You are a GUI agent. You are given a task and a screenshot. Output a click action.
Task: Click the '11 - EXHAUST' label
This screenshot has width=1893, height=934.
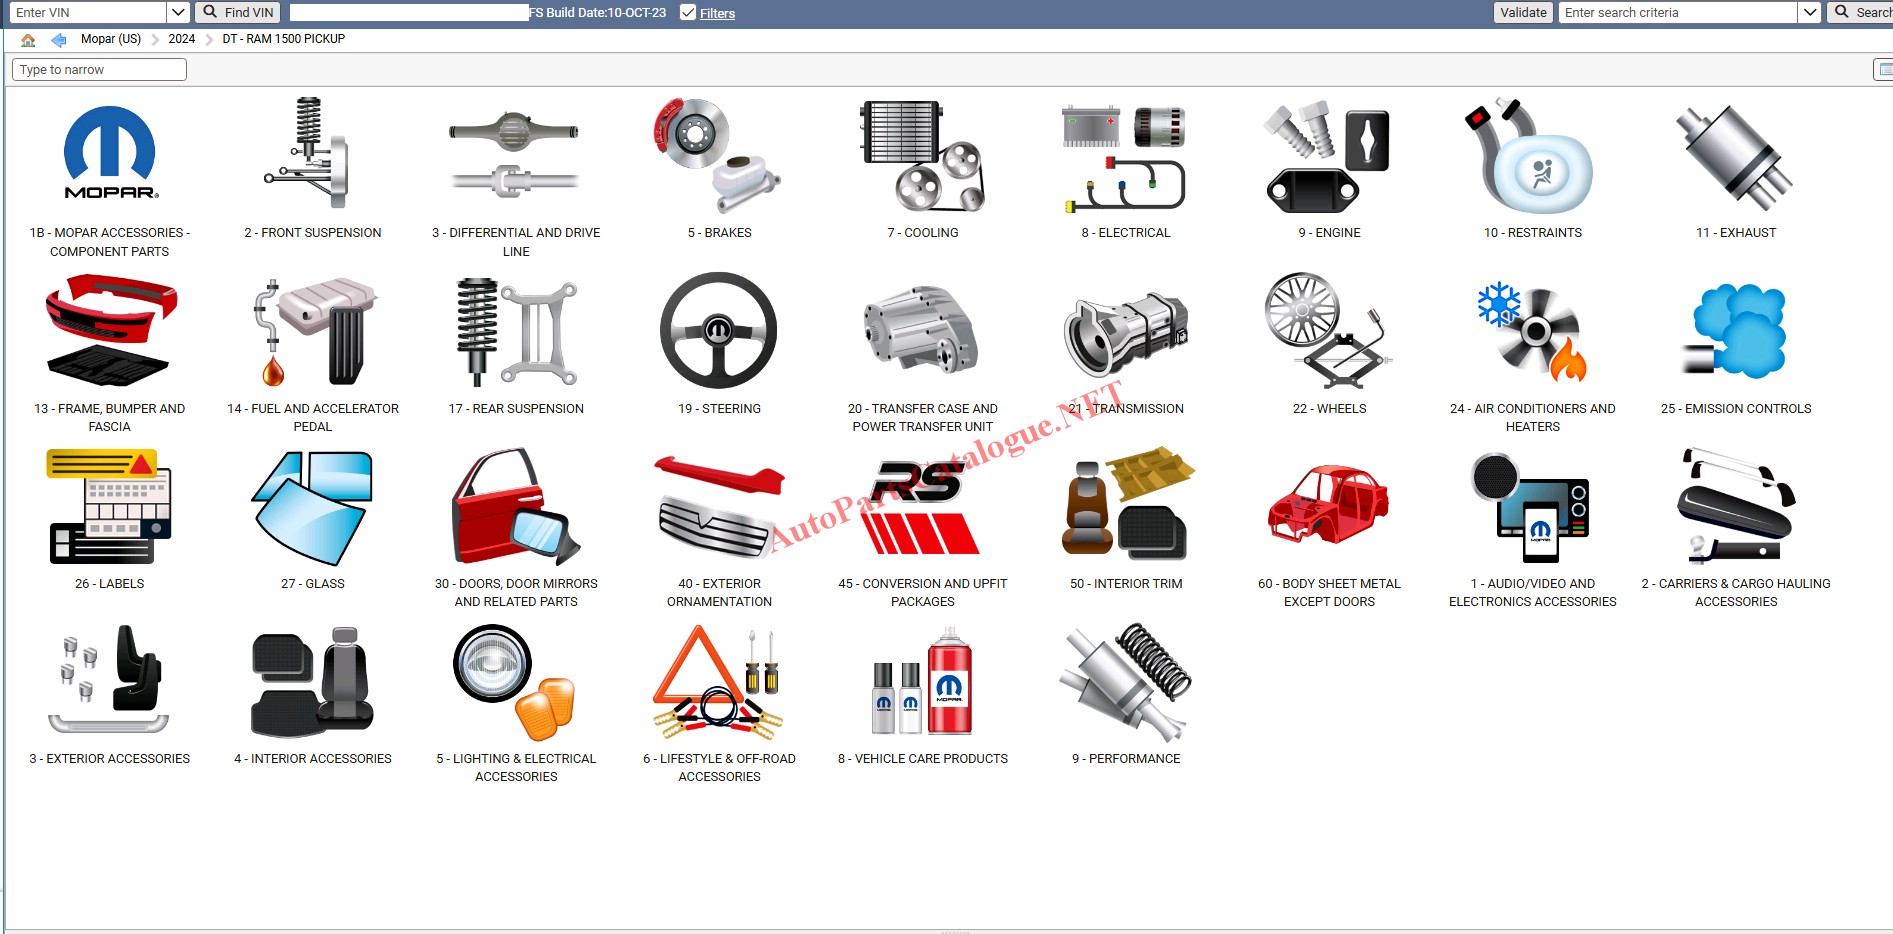coord(1736,233)
